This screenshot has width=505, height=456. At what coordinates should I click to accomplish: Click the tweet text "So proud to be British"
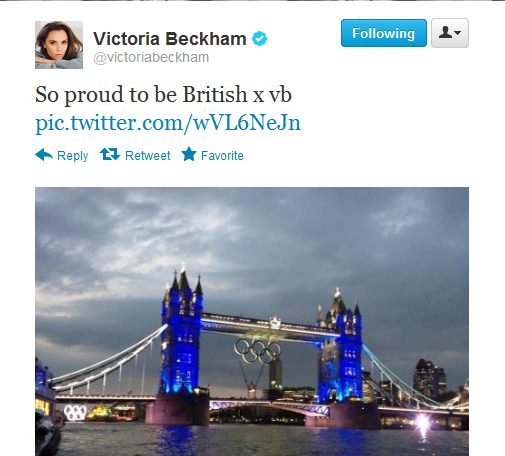[141, 94]
